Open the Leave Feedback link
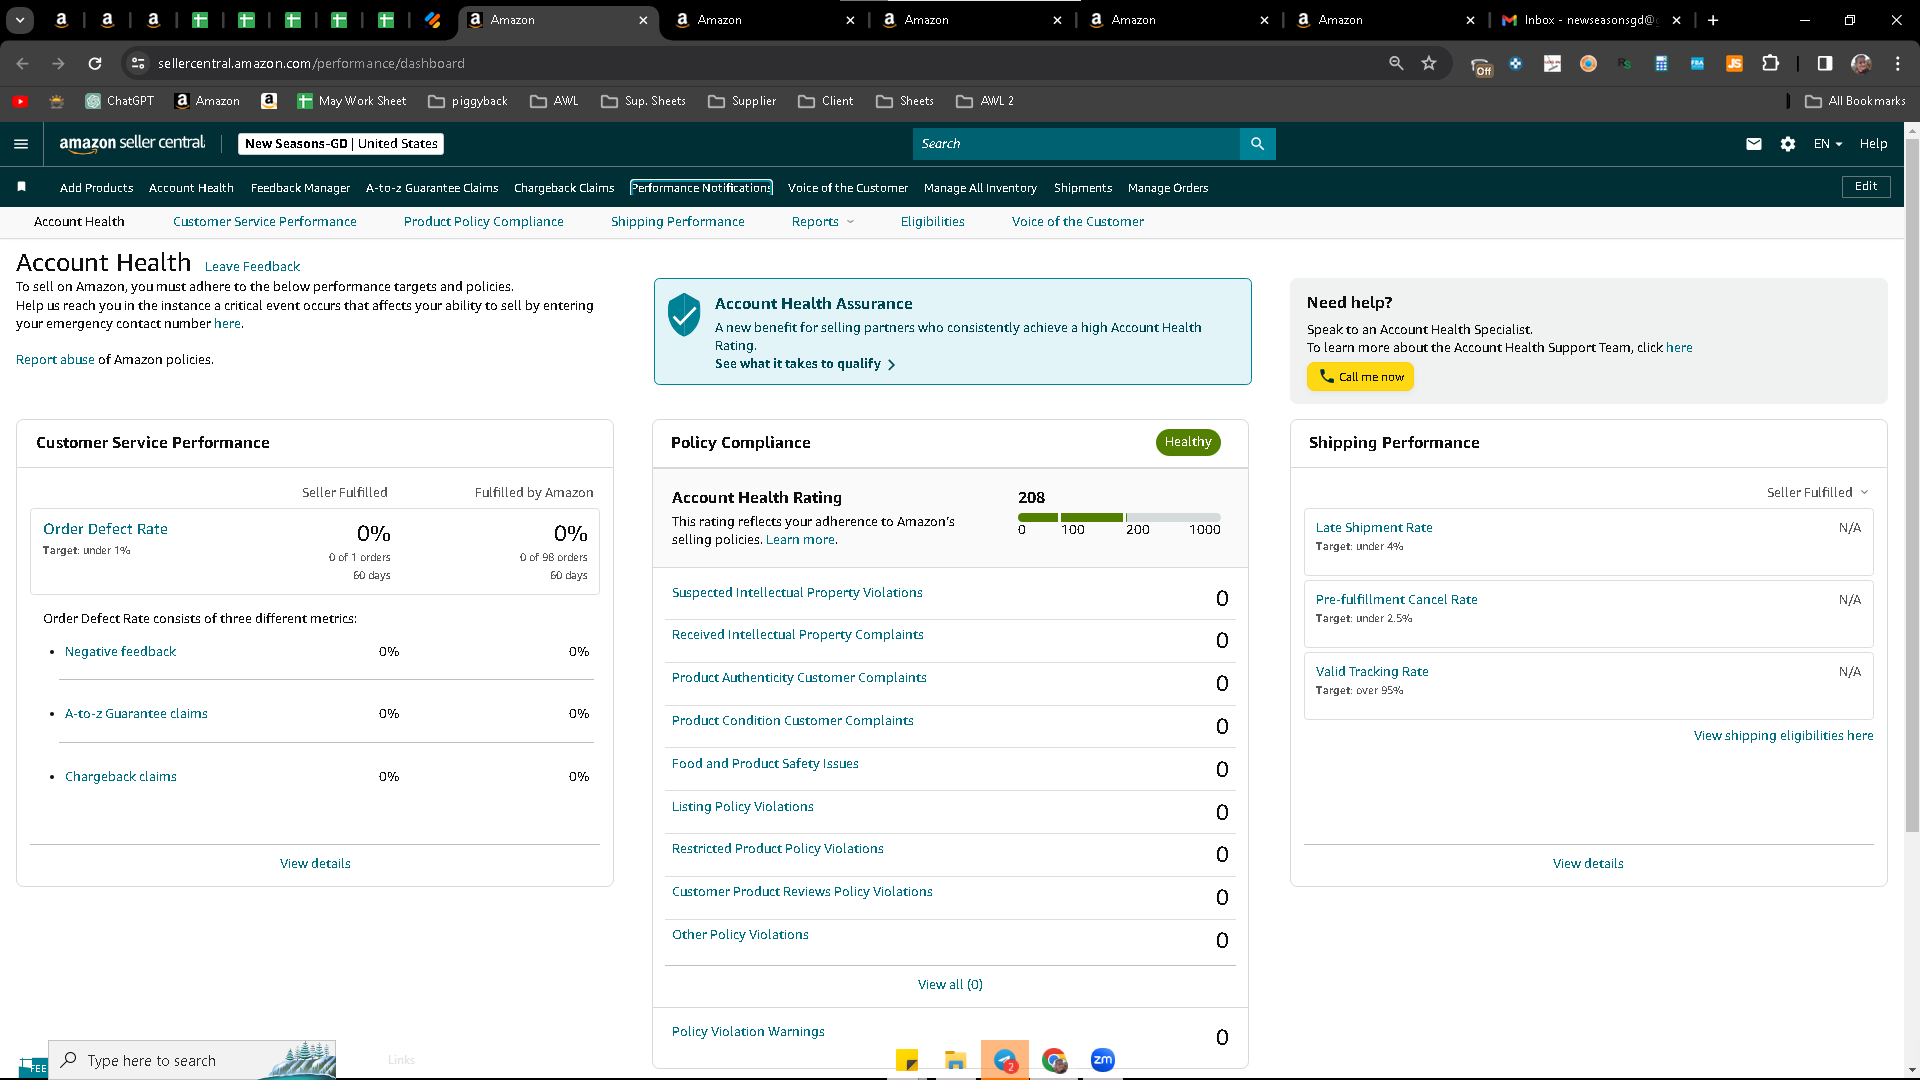 [252, 267]
